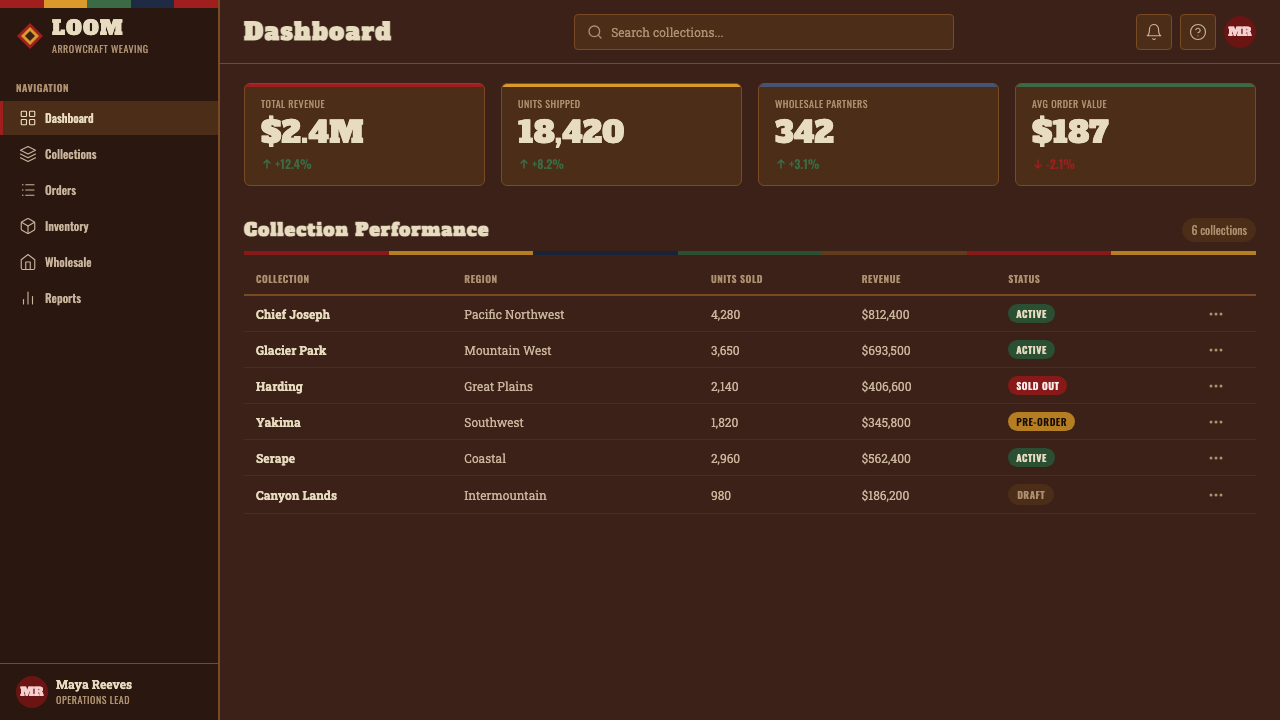Open Collections via its layers icon
Viewport: 1280px width, 720px height.
28,154
